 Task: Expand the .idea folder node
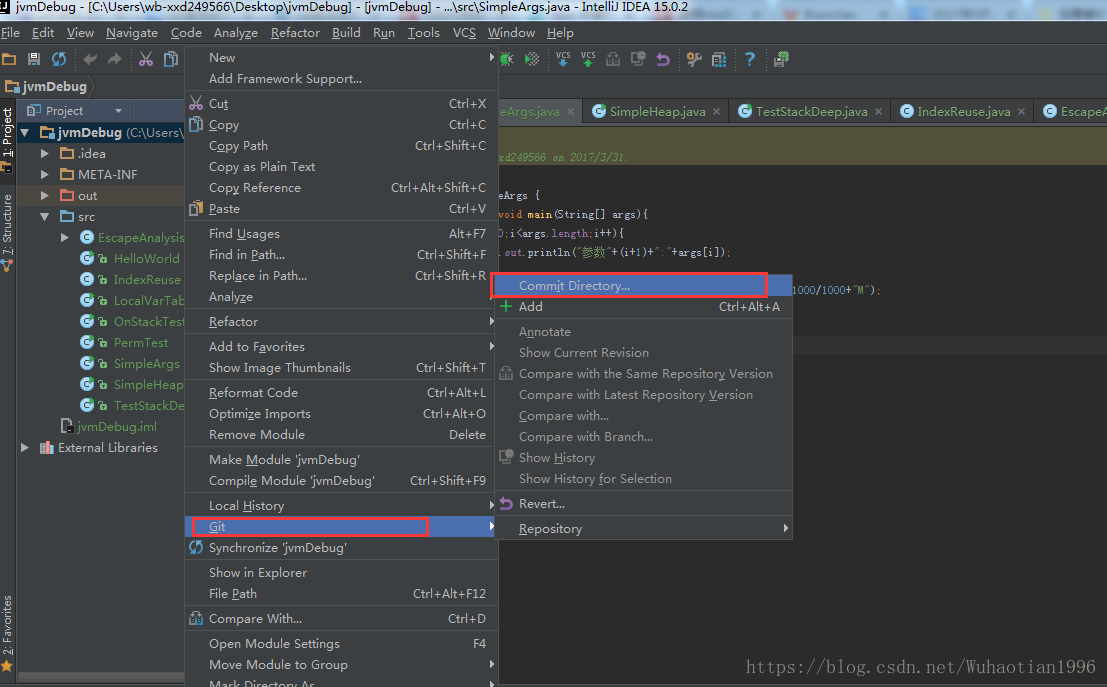point(44,153)
